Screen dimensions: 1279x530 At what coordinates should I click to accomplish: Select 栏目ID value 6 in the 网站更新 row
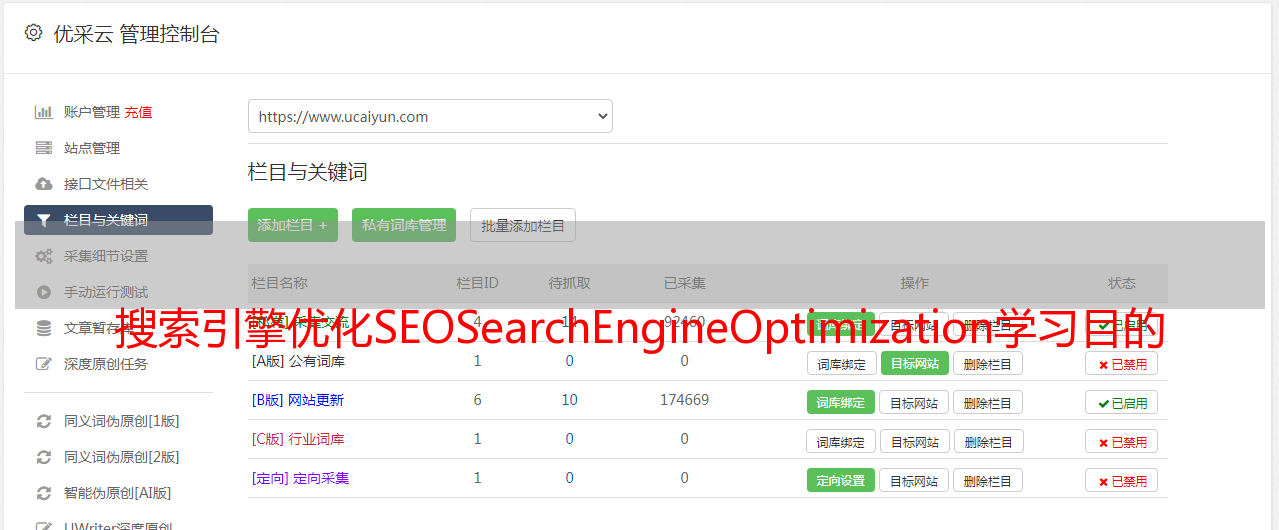477,400
